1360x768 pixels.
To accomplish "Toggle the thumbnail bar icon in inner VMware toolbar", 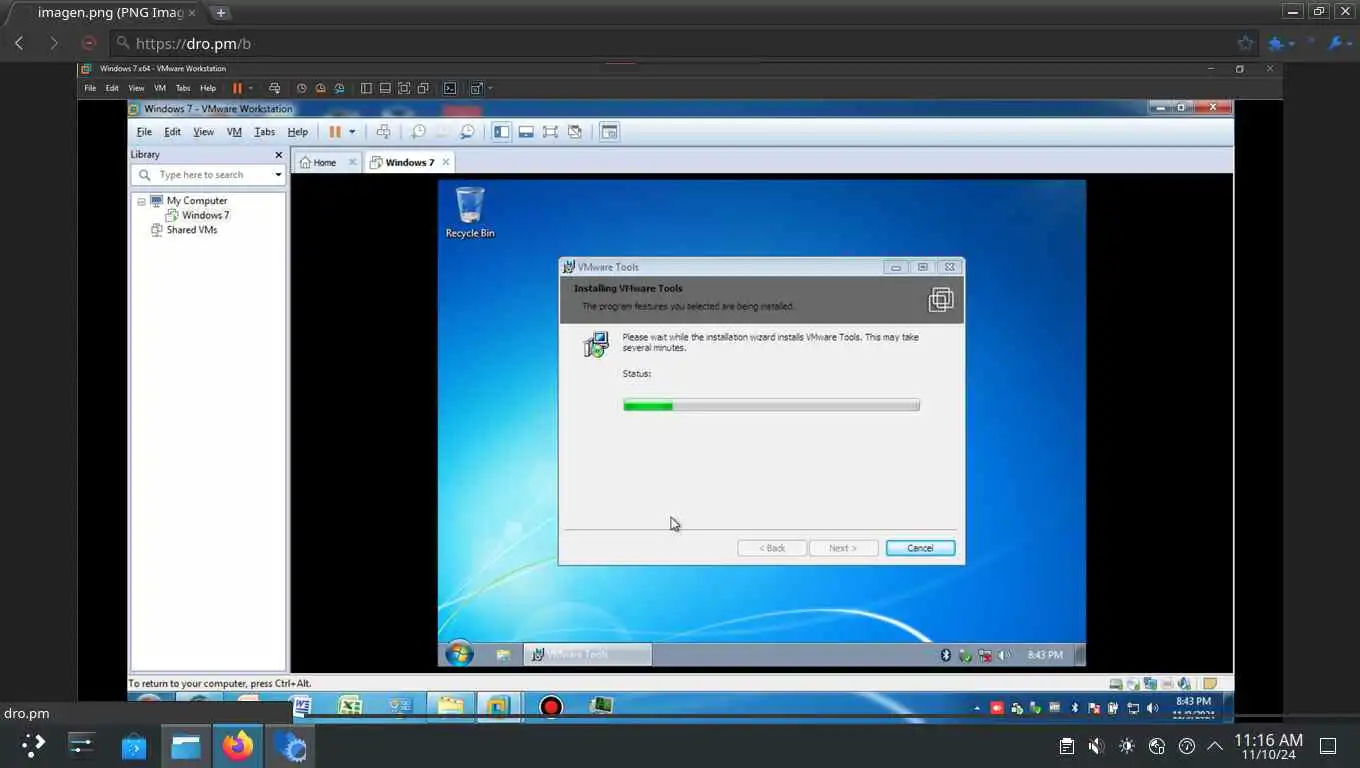I will [x=526, y=132].
